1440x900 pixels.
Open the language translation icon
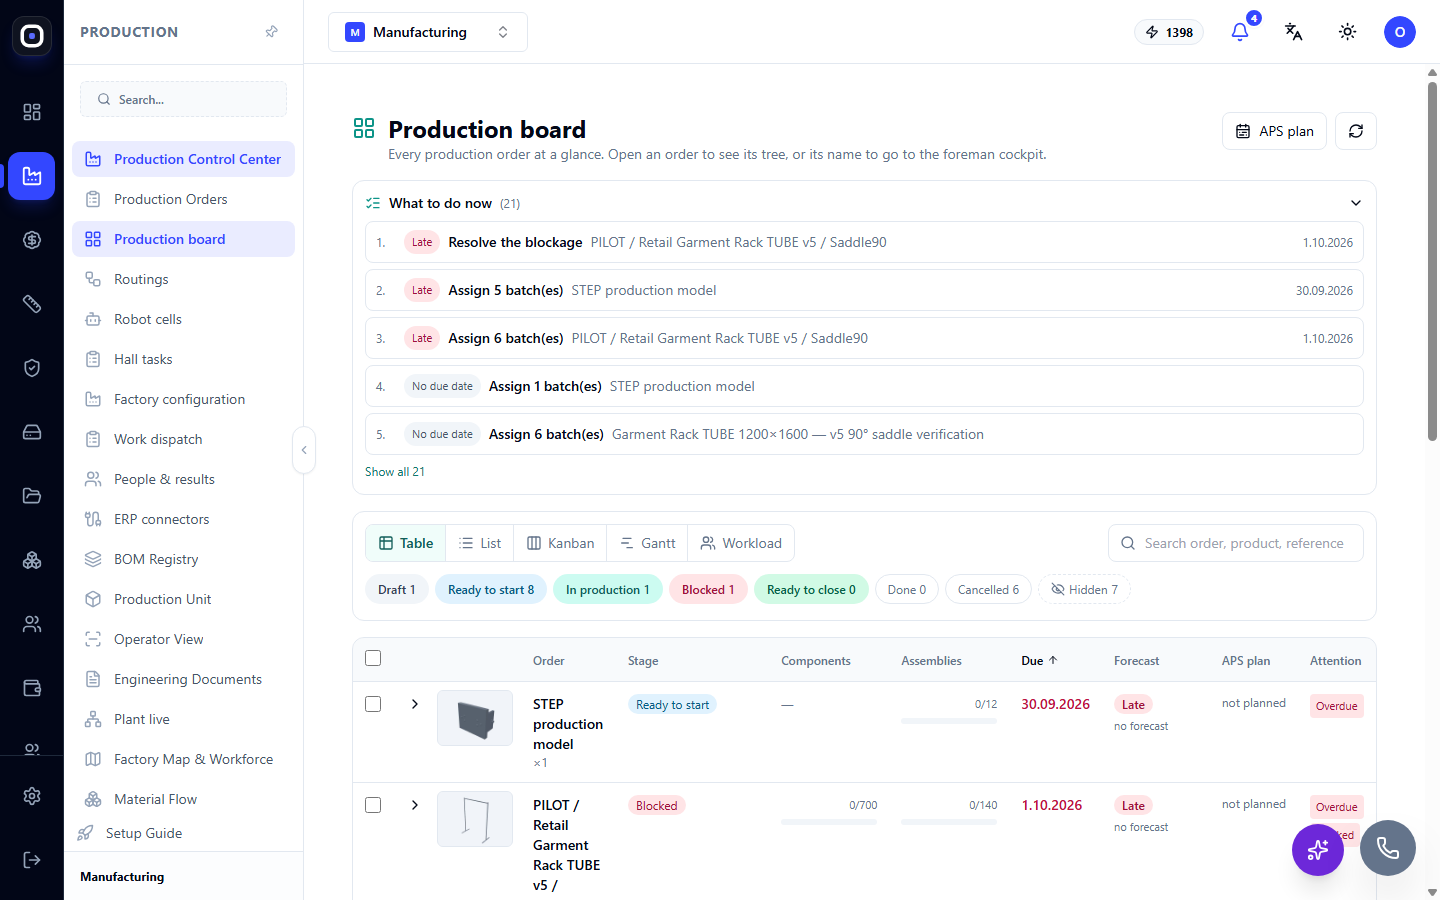(1294, 32)
